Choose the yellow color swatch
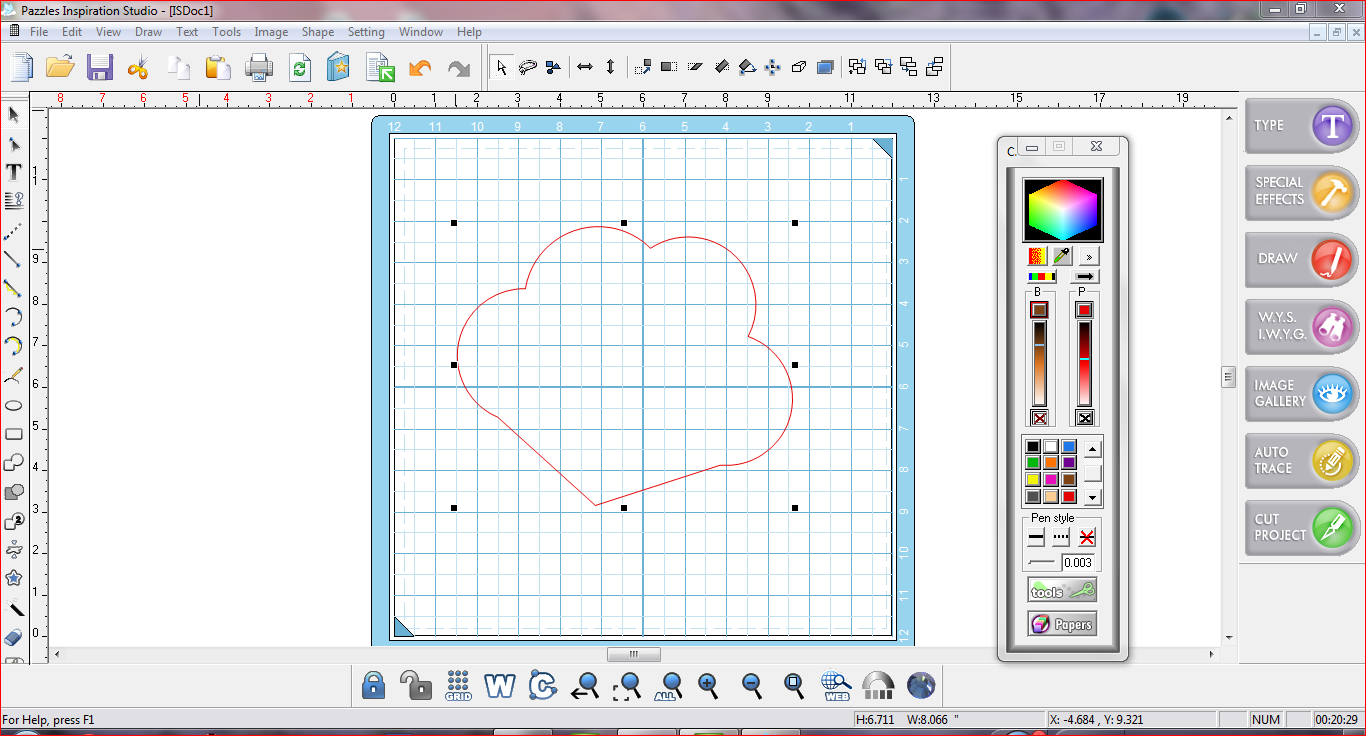1366x736 pixels. [x=1033, y=480]
